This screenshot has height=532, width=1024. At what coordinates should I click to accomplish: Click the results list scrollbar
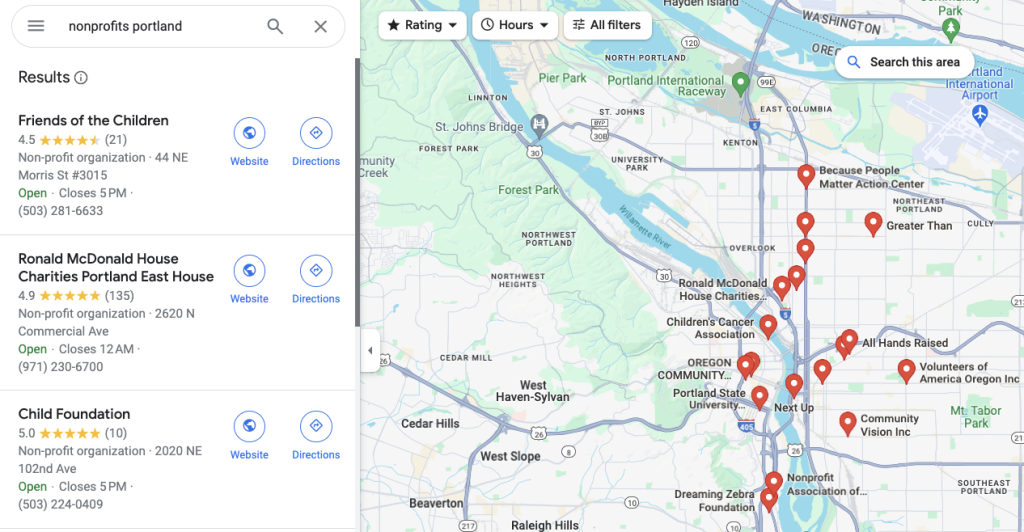pyautogui.click(x=357, y=193)
